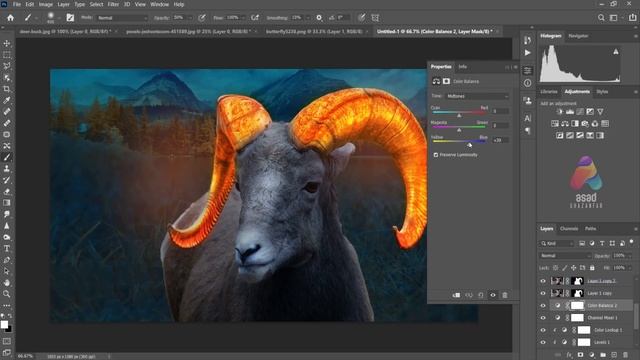Open the layer blend mode dropdown

point(565,256)
